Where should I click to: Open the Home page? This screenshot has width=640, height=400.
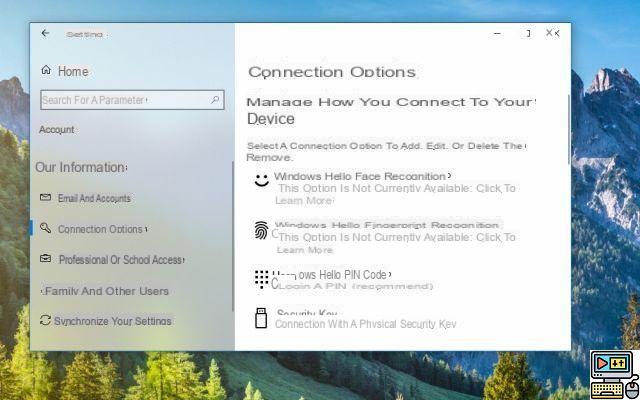[65, 71]
